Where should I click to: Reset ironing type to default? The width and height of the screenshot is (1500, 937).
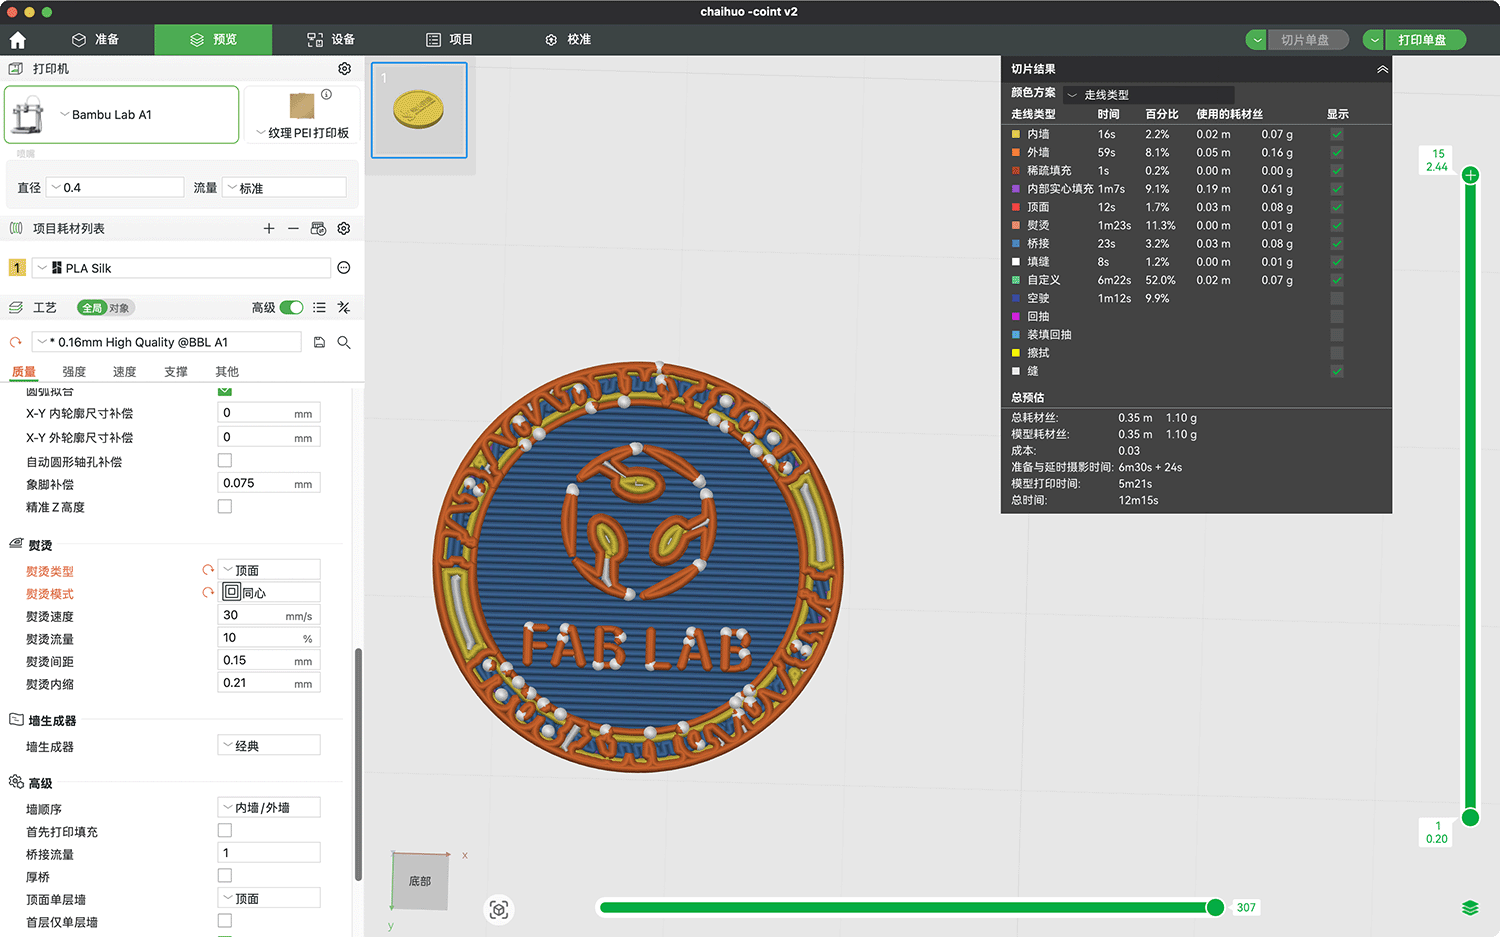[x=208, y=570]
